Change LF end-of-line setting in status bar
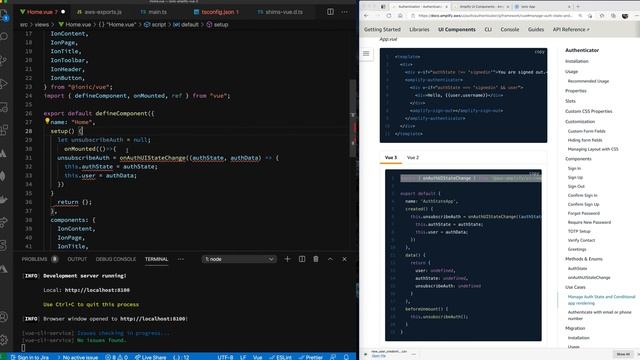The image size is (640, 360). click(x=243, y=357)
